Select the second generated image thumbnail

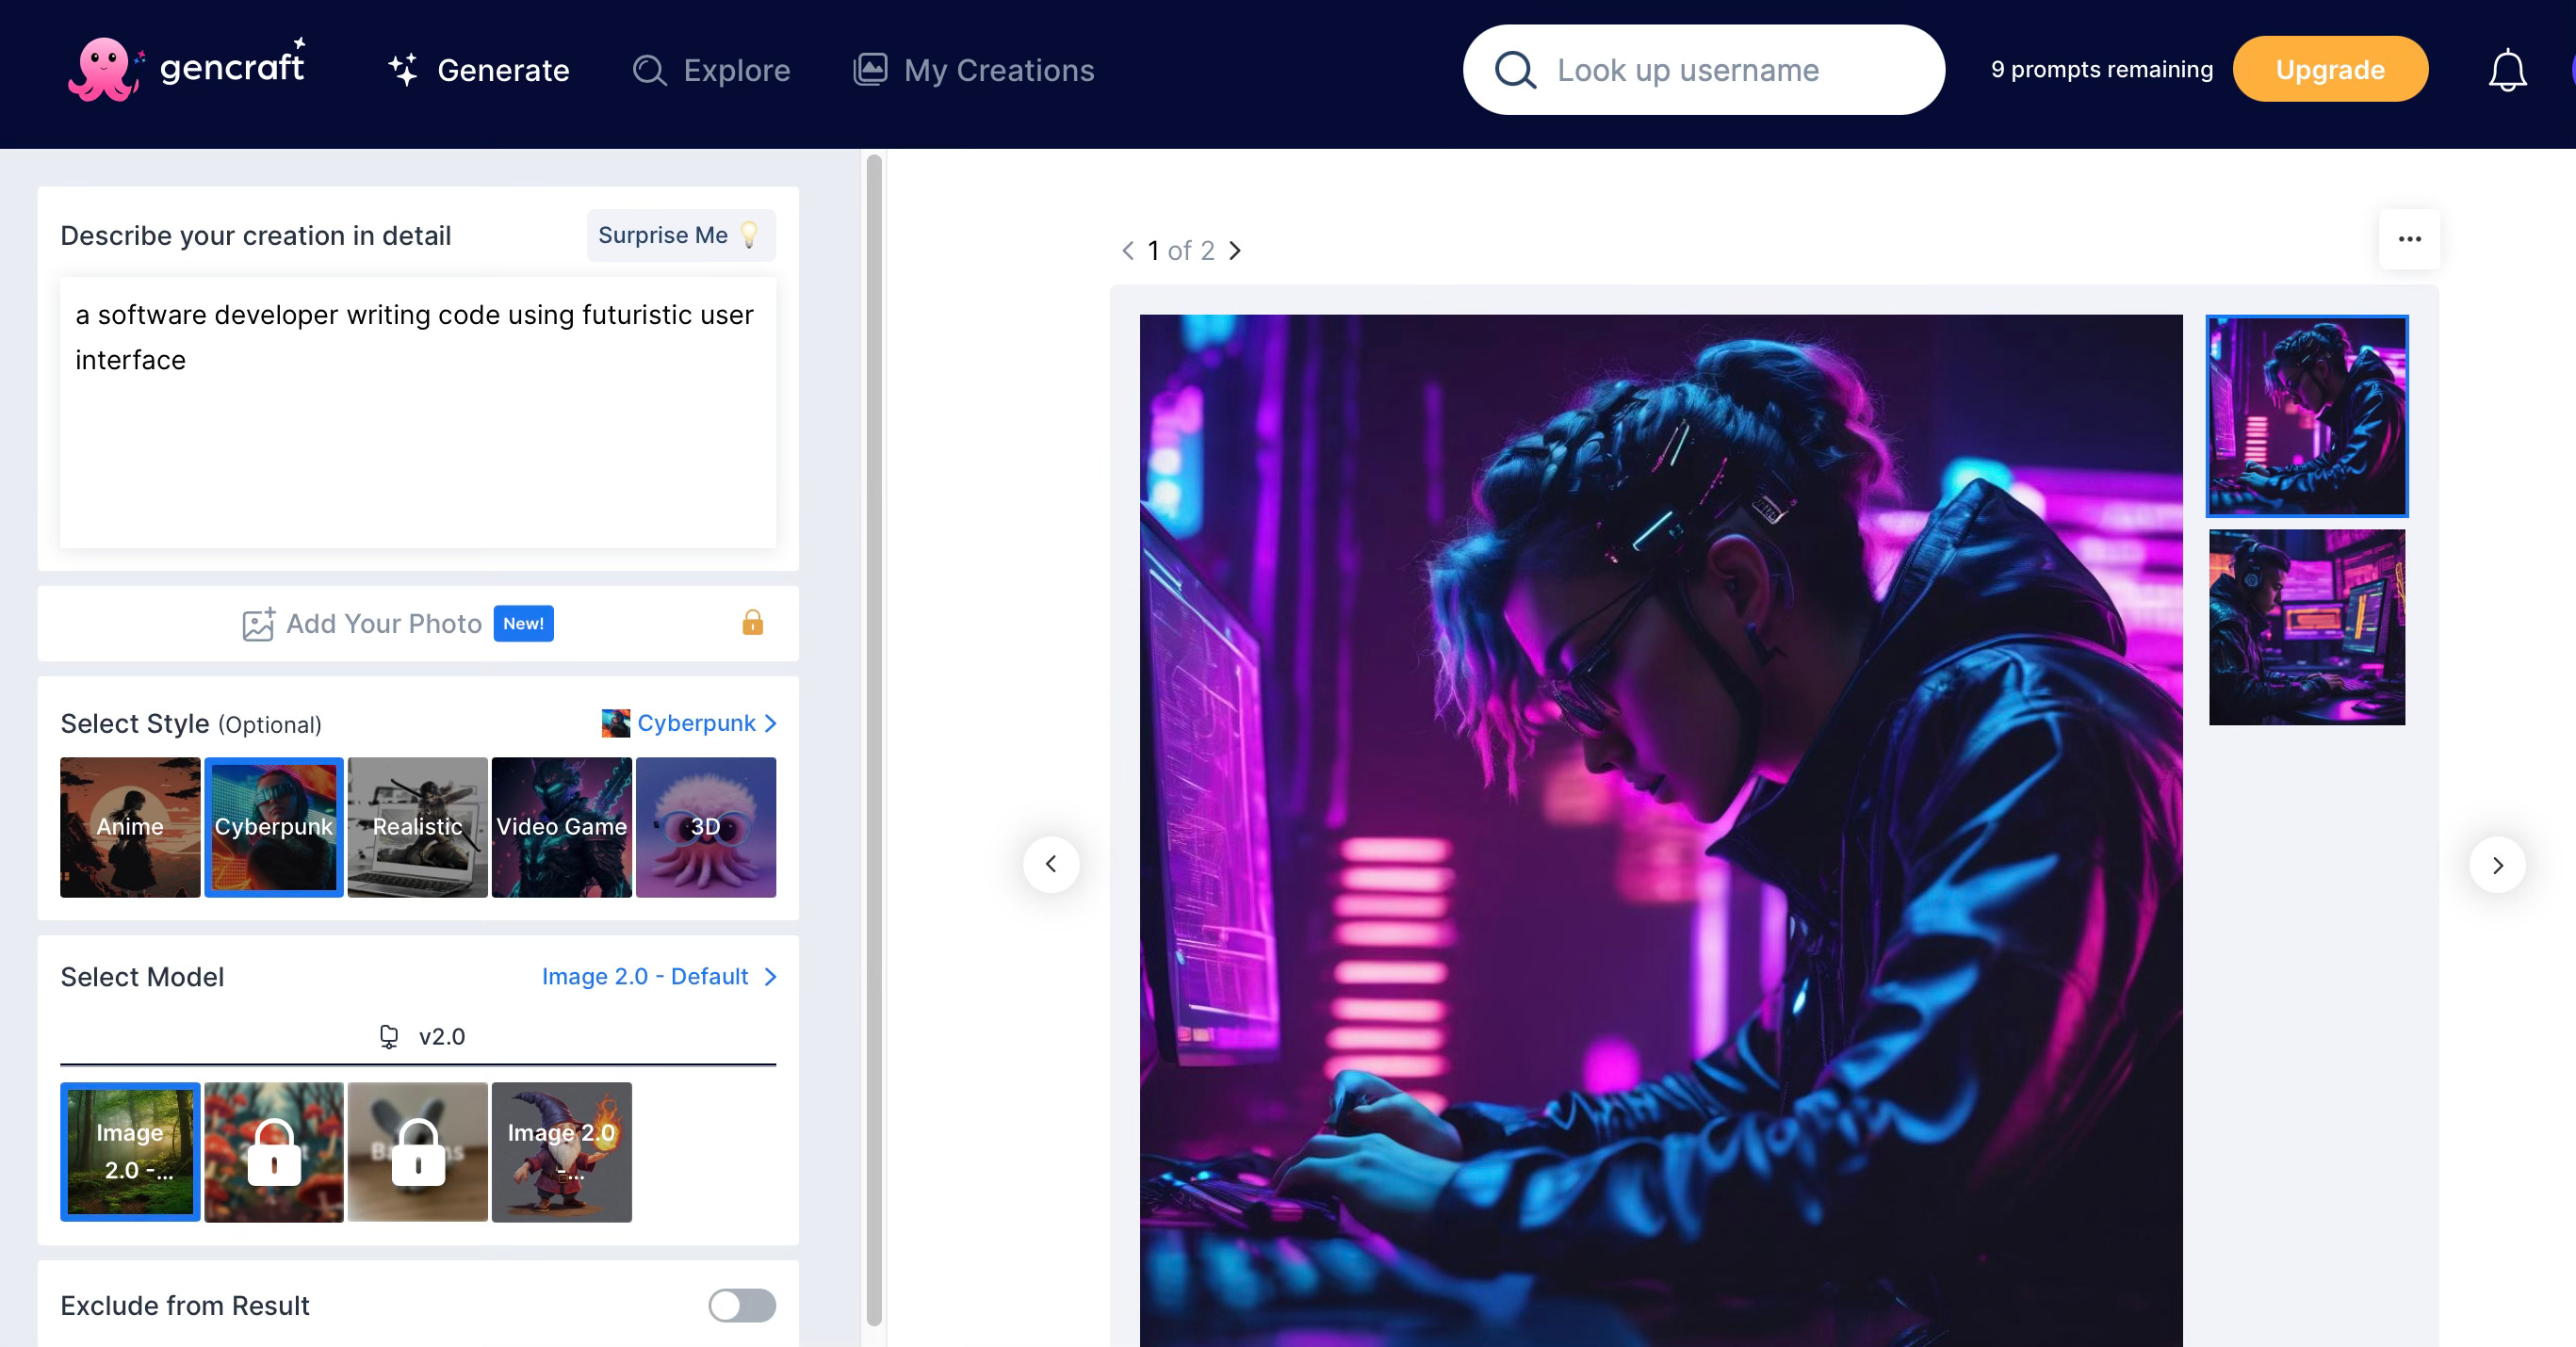pos(2306,627)
